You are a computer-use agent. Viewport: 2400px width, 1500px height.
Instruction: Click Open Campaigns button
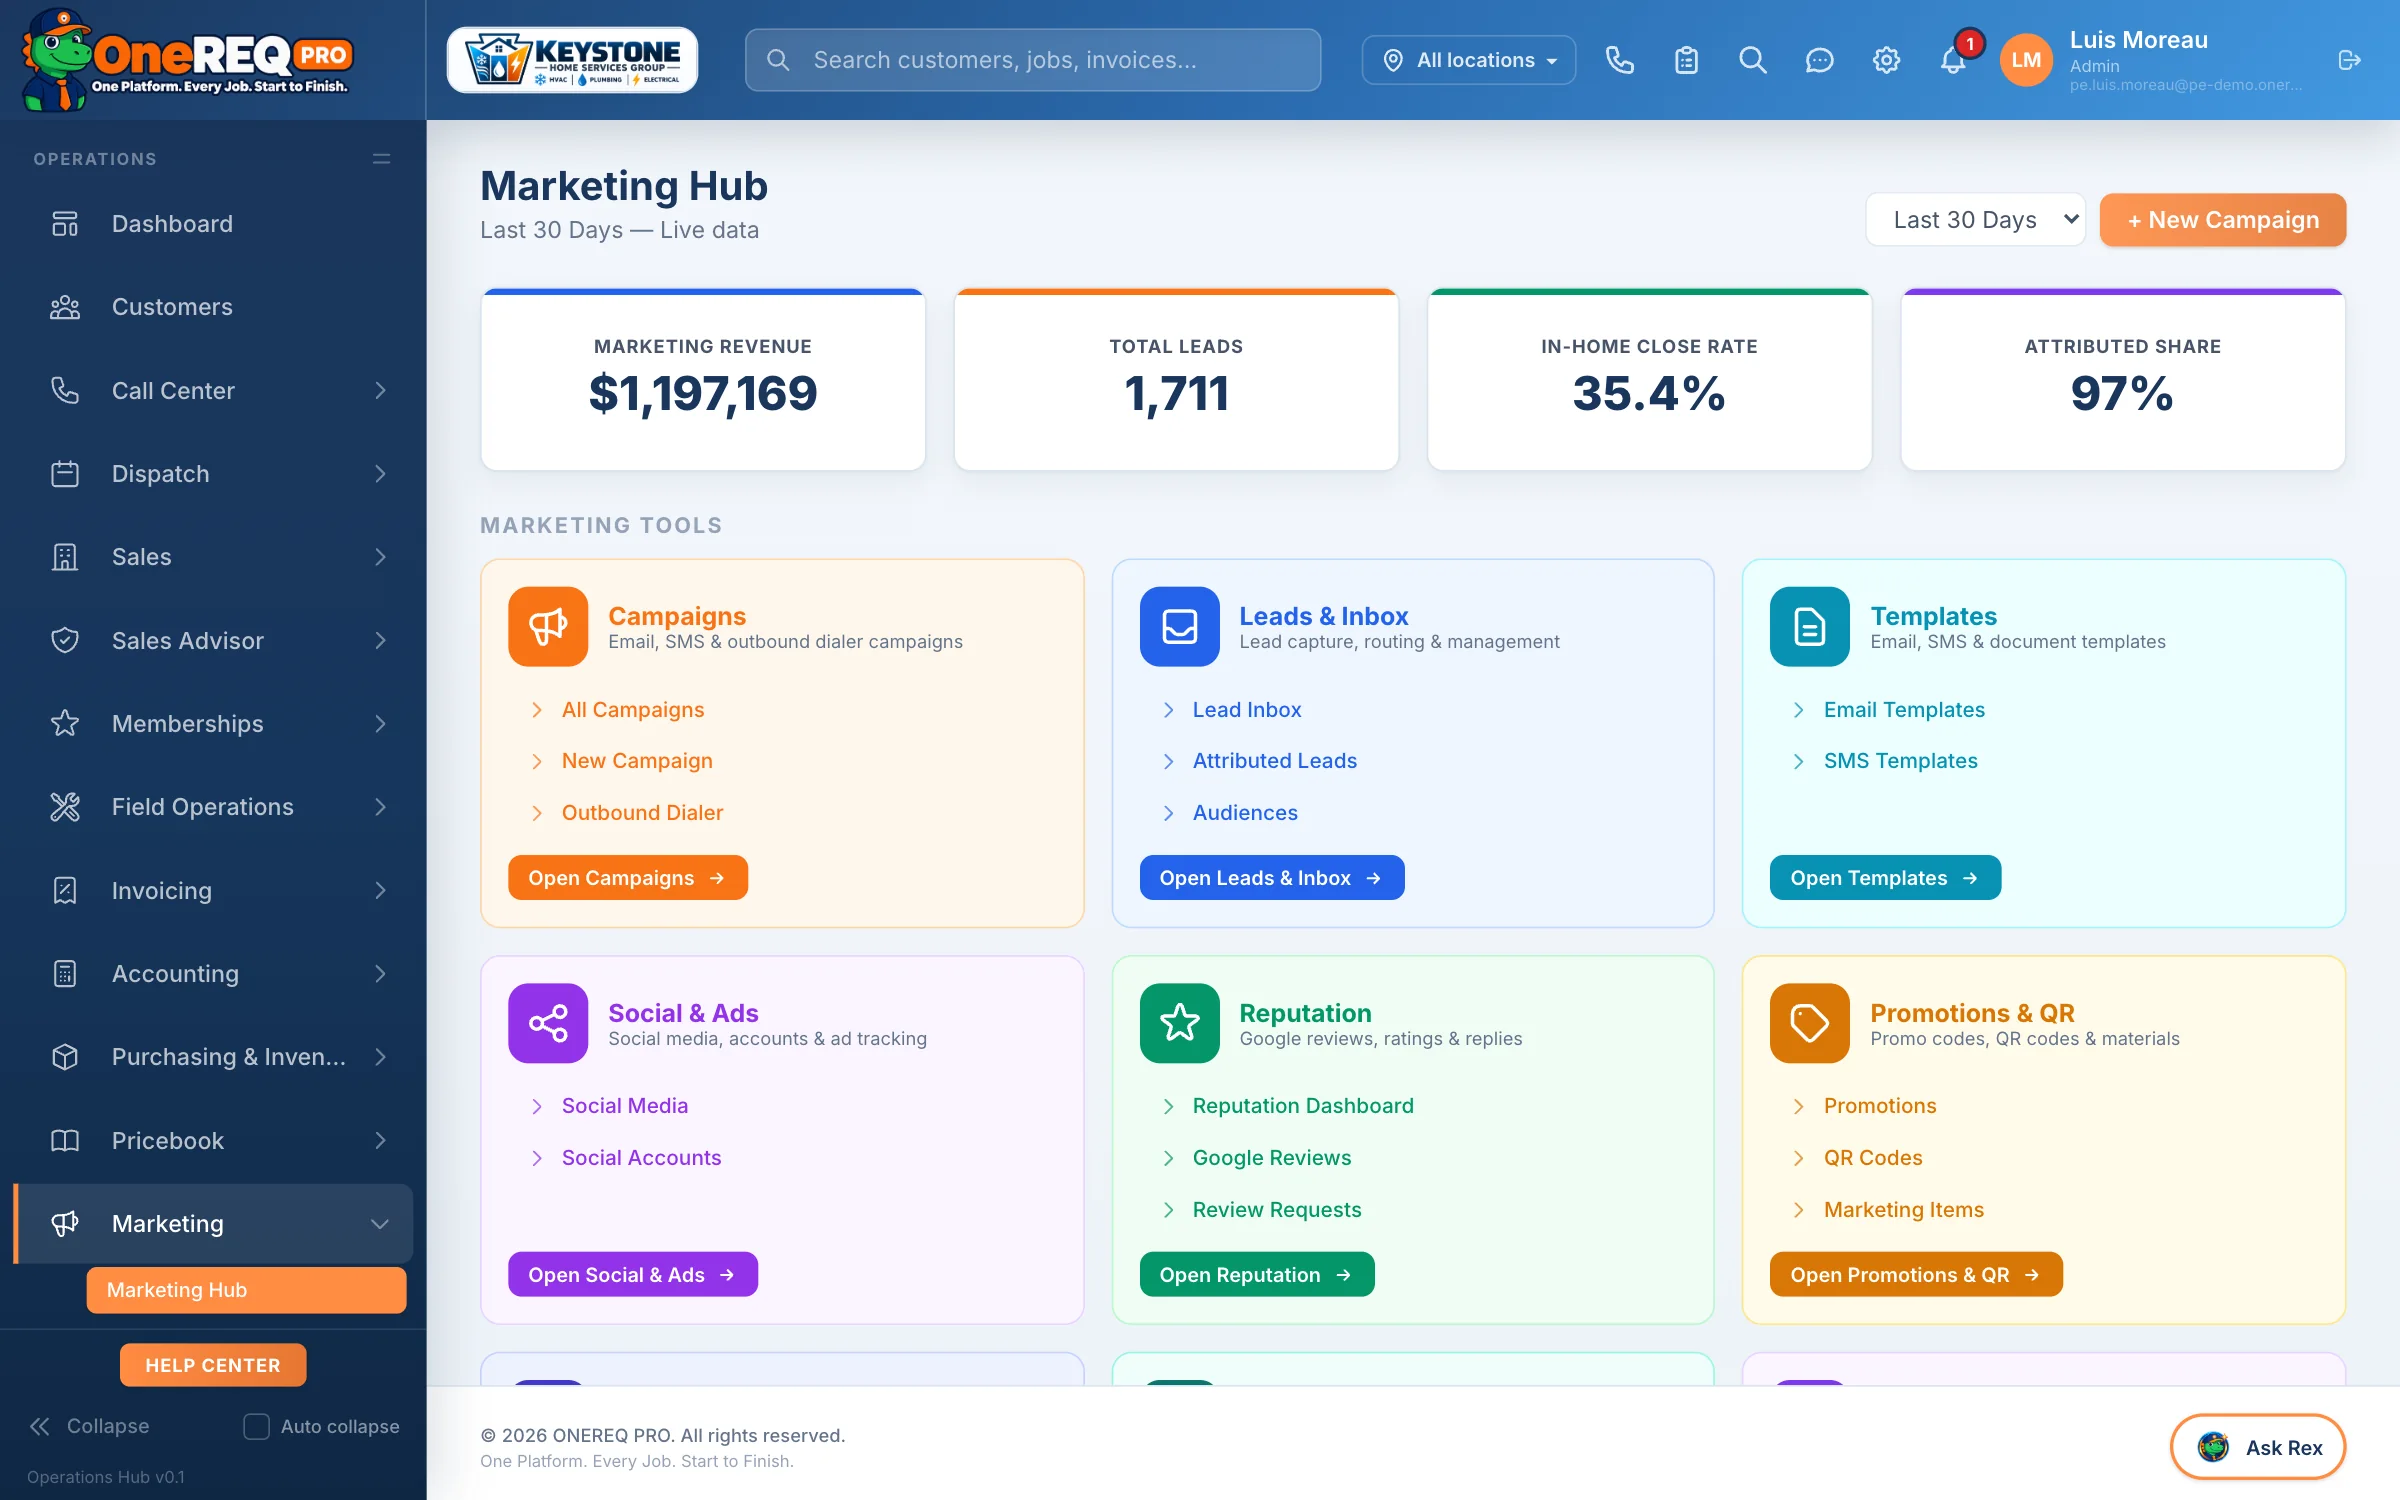pos(627,878)
